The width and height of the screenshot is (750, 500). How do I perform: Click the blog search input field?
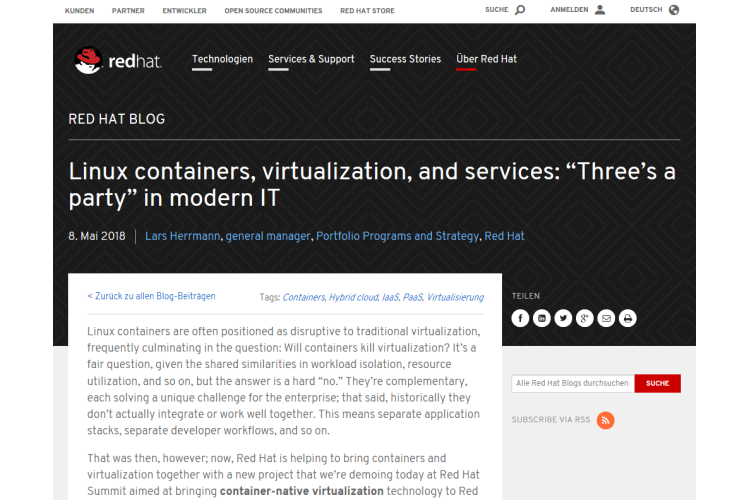[572, 383]
